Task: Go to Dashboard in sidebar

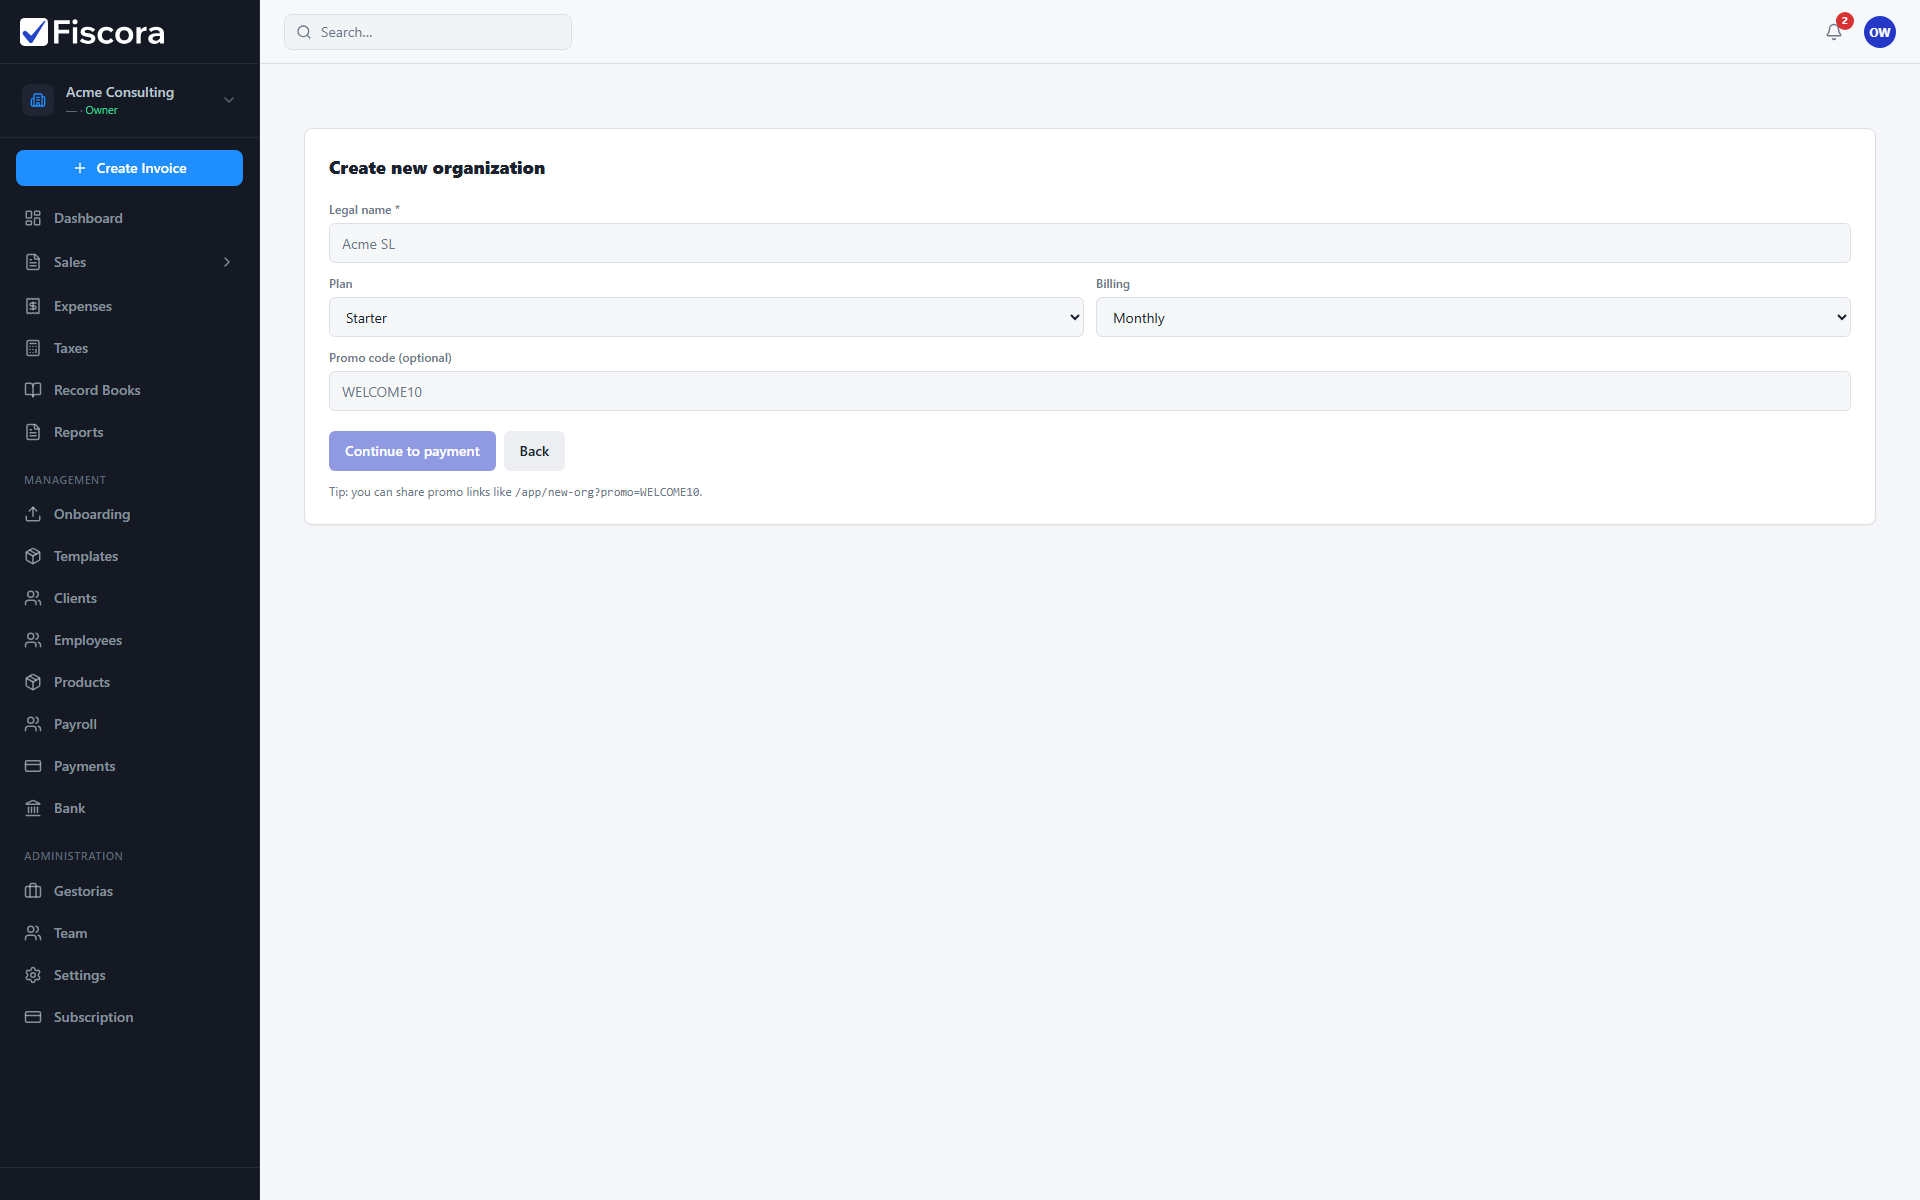Action: pos(129,218)
